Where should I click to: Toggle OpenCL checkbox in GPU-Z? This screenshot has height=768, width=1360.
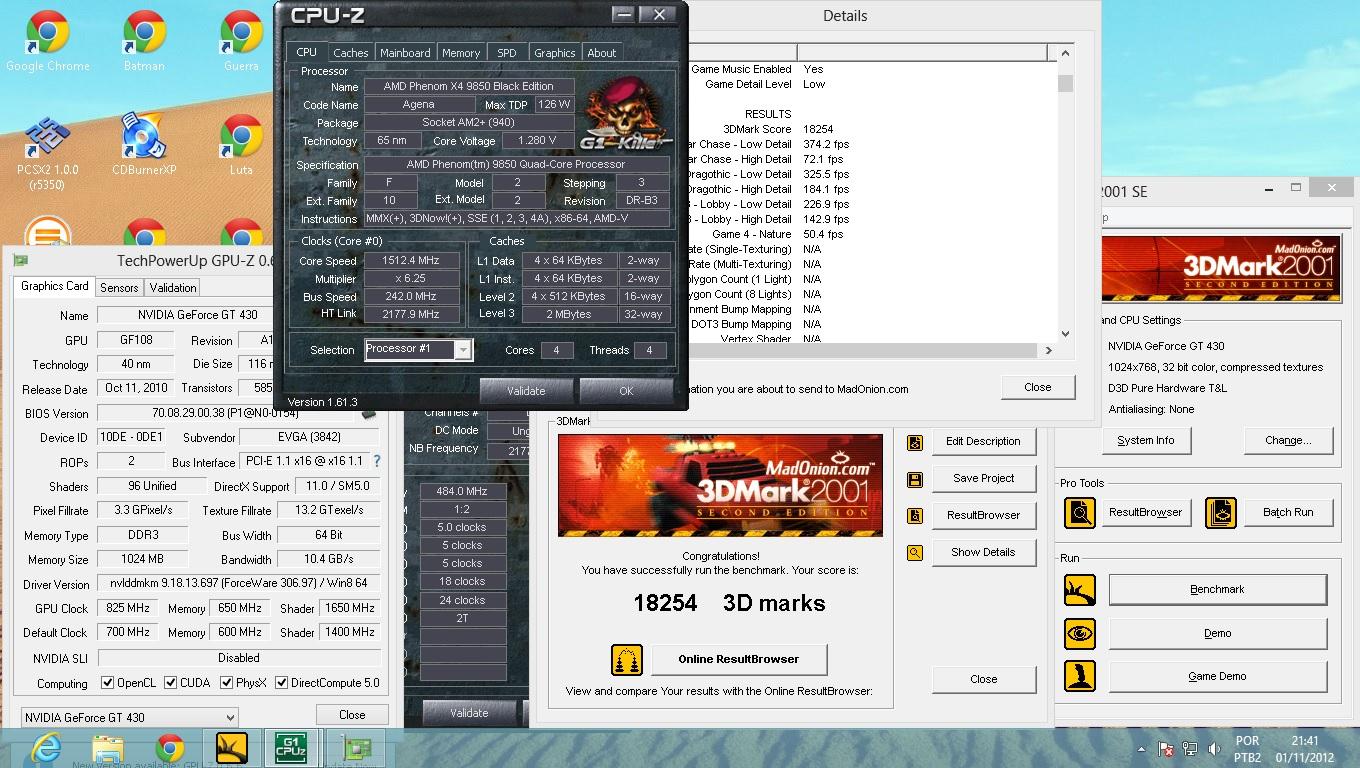(107, 683)
